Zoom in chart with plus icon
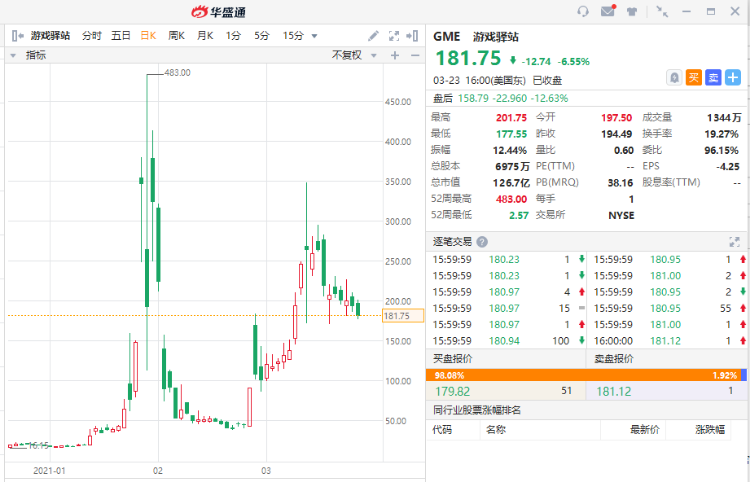750x482 pixels. (x=395, y=55)
